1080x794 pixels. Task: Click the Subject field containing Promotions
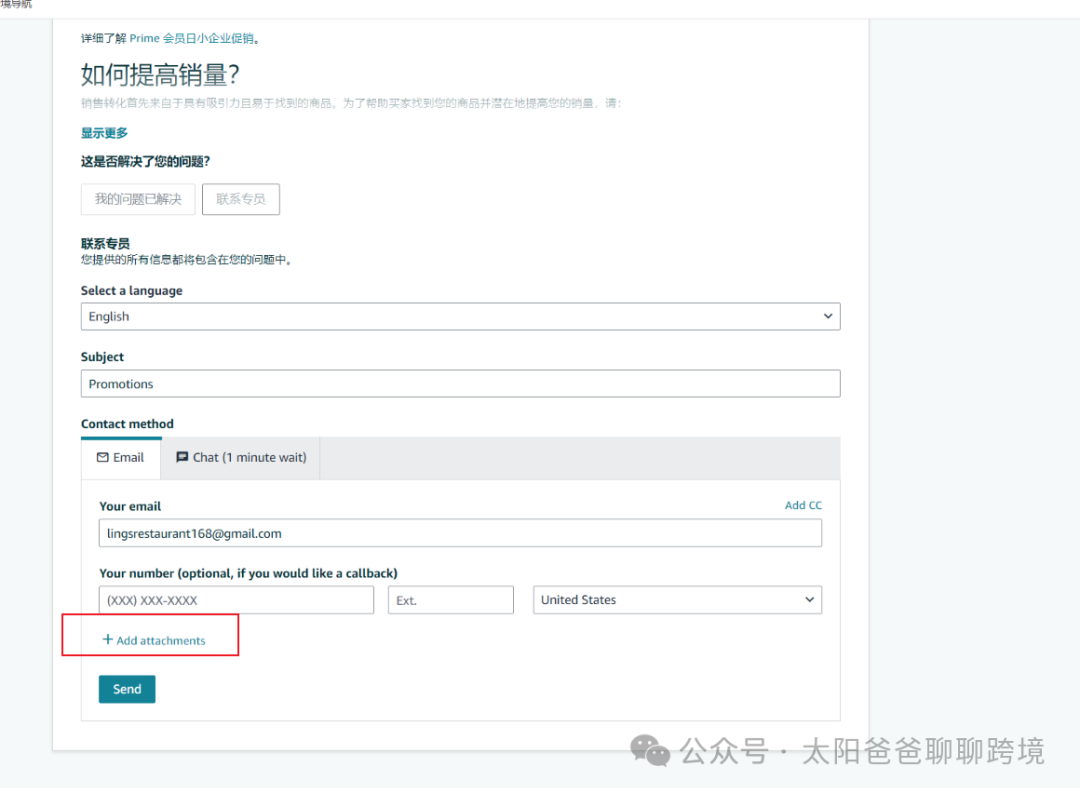[460, 384]
